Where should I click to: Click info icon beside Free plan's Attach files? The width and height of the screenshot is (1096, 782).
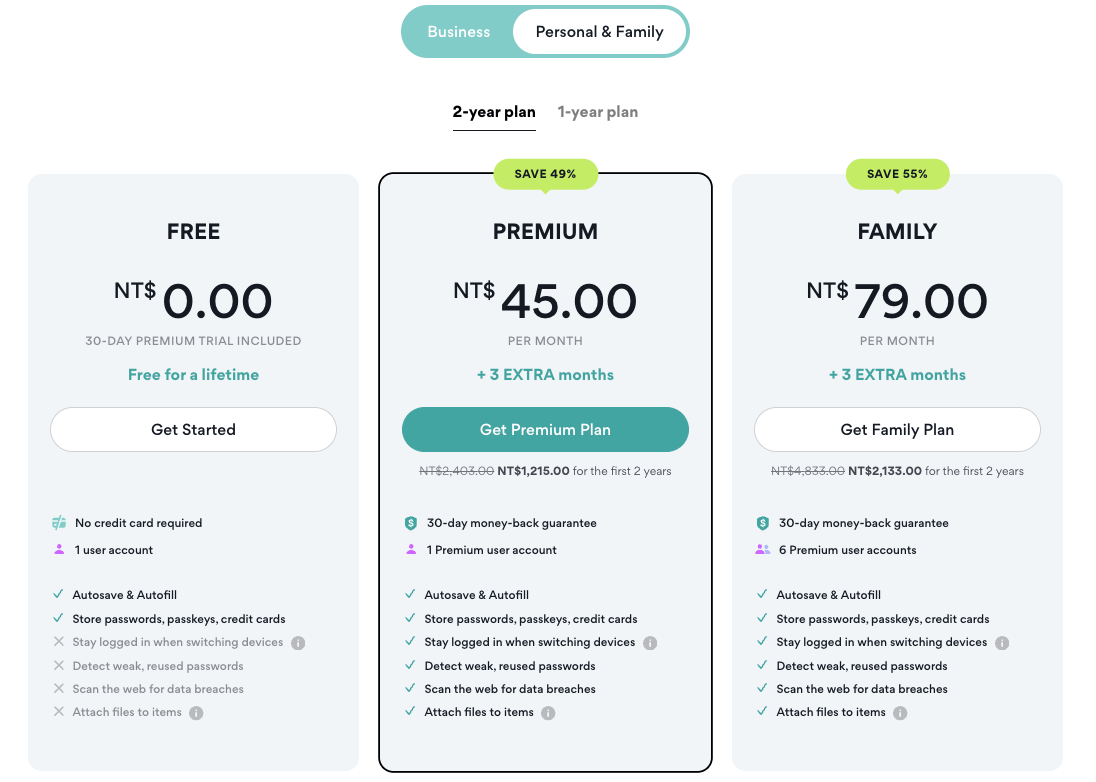[196, 713]
